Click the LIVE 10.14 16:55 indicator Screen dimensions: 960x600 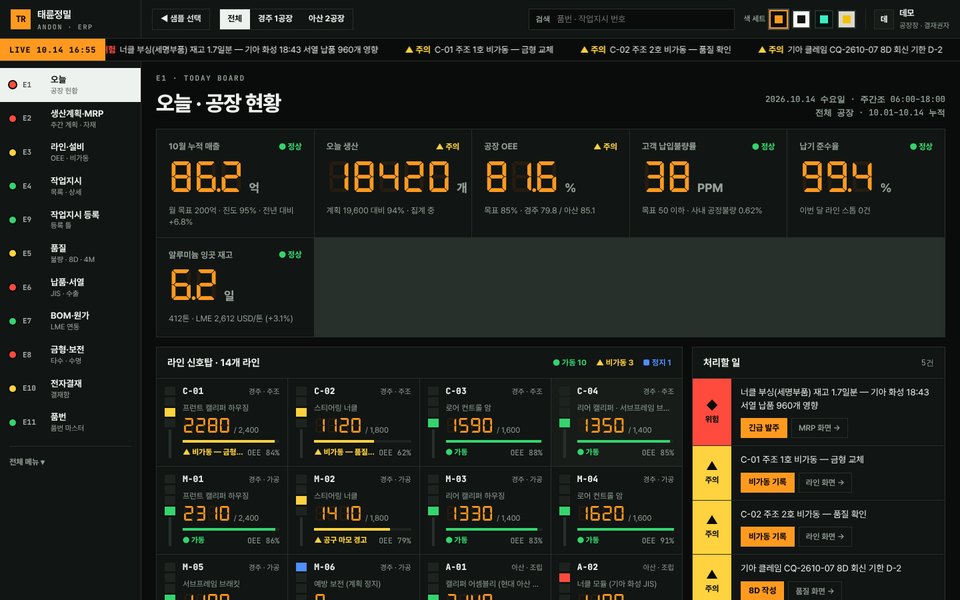coord(53,50)
